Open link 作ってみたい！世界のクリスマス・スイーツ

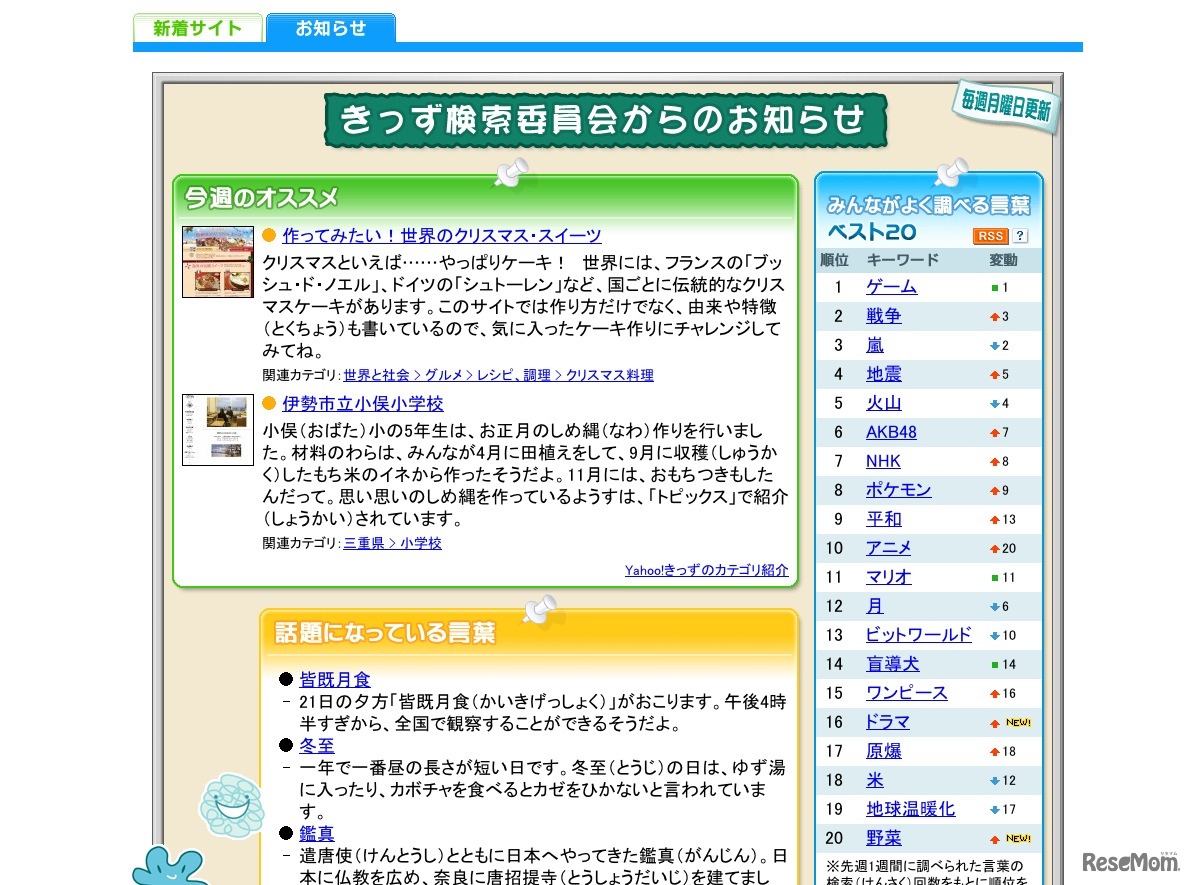tap(442, 236)
